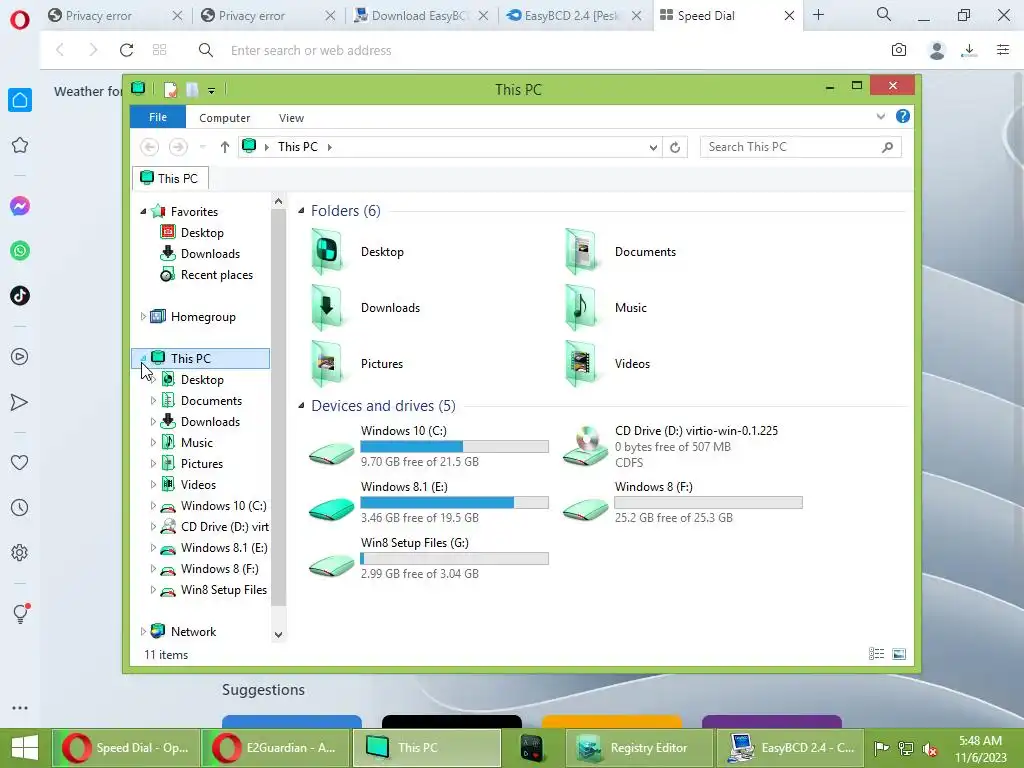Collapse the Devices and drives (5) group
The image size is (1024, 768).
[x=301, y=406]
